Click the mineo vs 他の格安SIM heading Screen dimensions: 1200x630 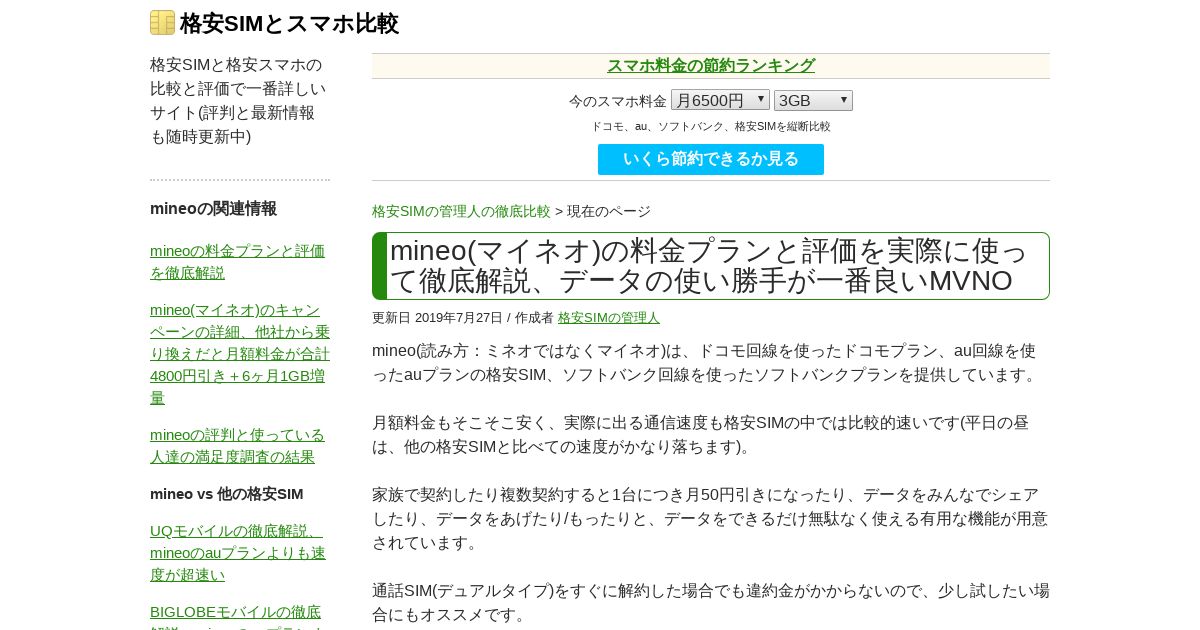pos(227,493)
